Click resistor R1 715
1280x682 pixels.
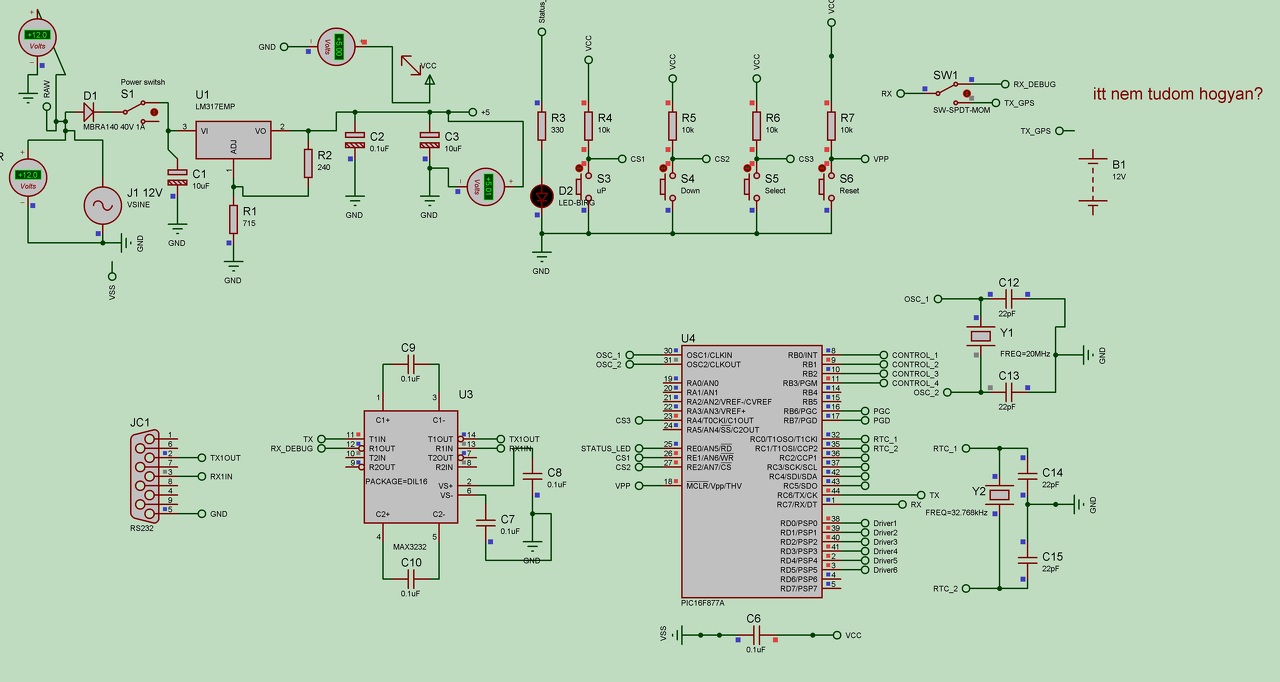tap(233, 218)
